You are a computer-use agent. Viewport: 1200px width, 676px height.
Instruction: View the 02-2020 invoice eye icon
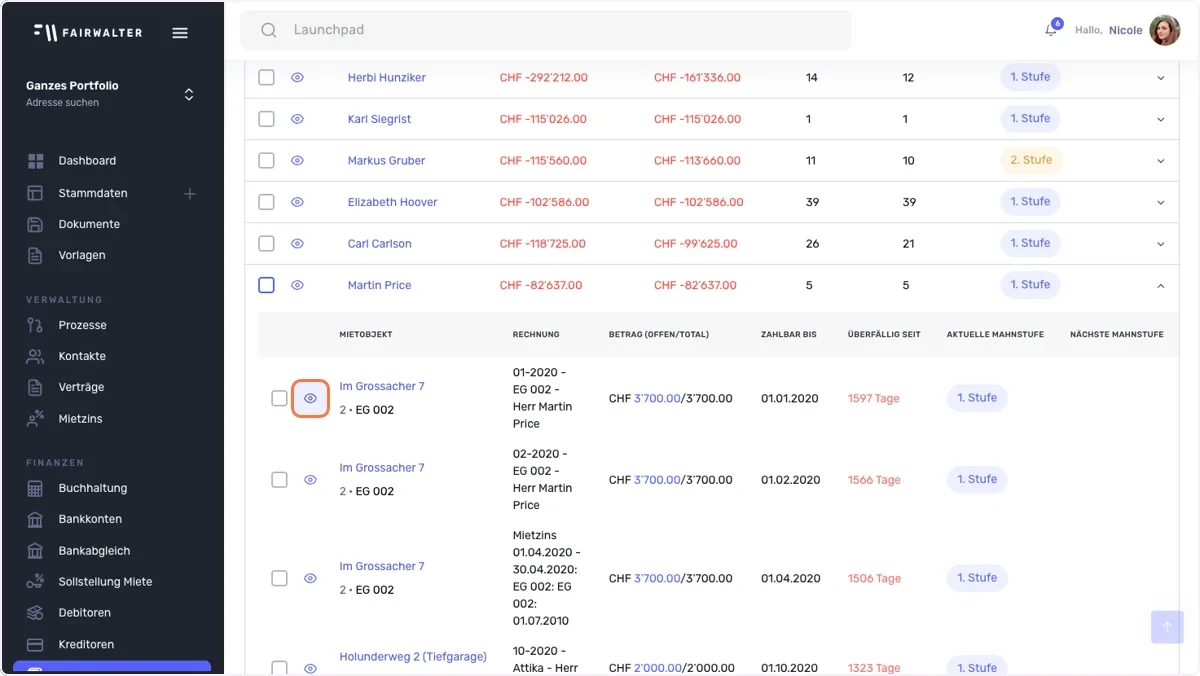click(310, 480)
